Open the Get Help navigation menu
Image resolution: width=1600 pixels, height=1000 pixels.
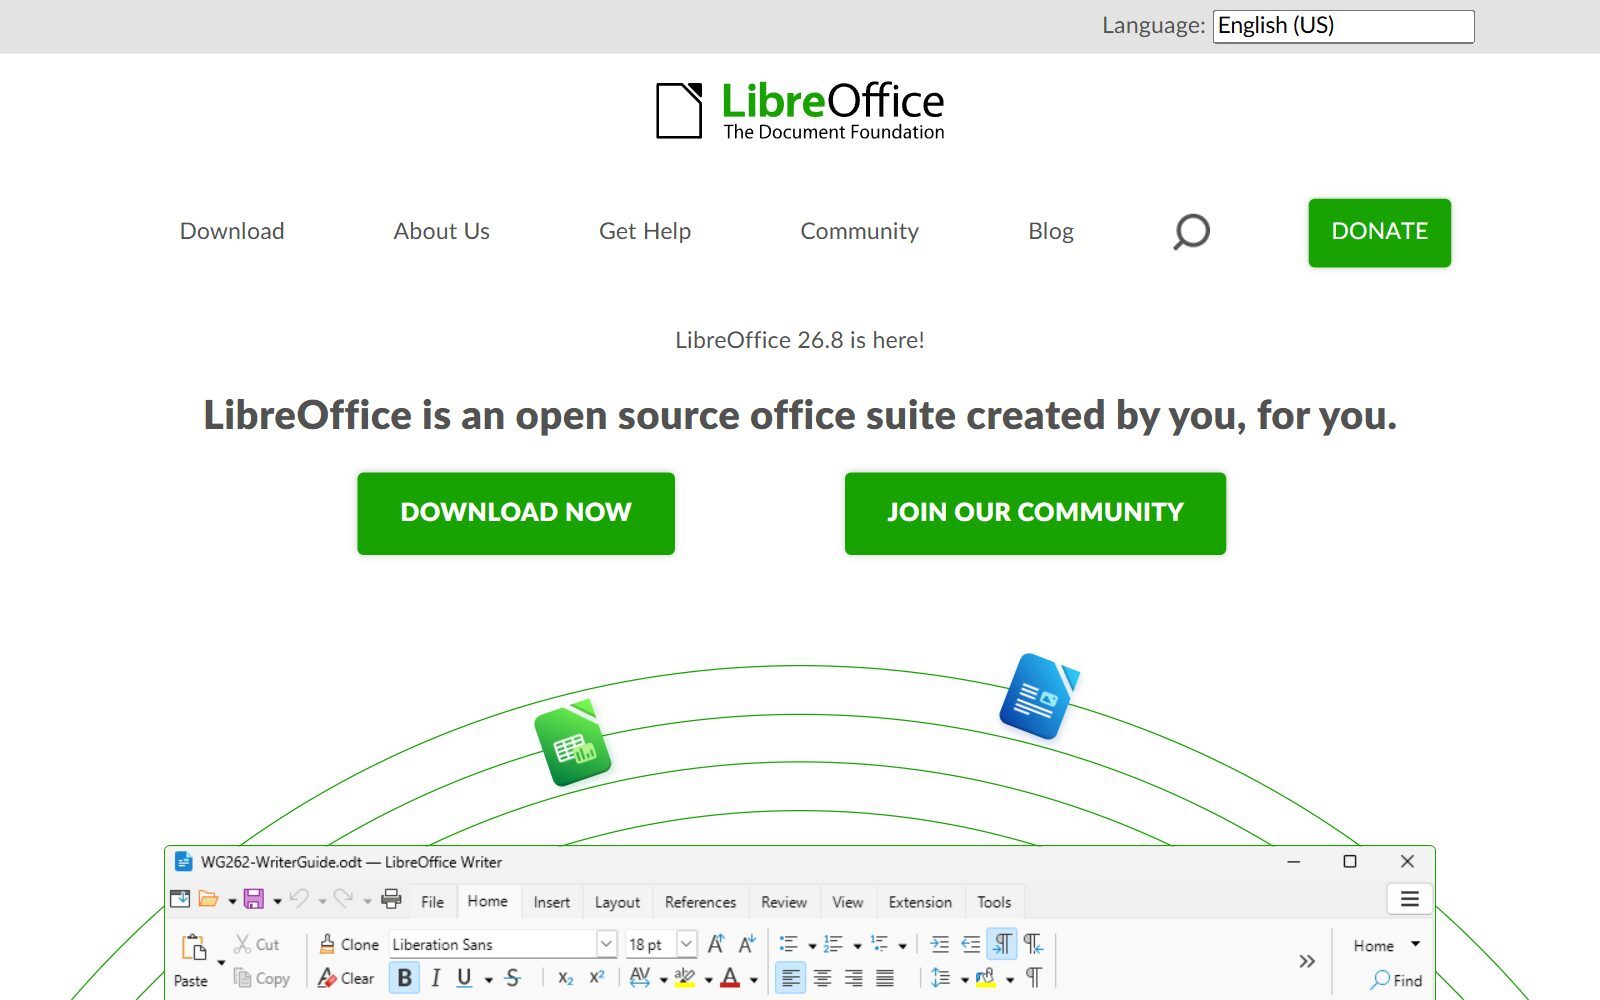tap(645, 231)
